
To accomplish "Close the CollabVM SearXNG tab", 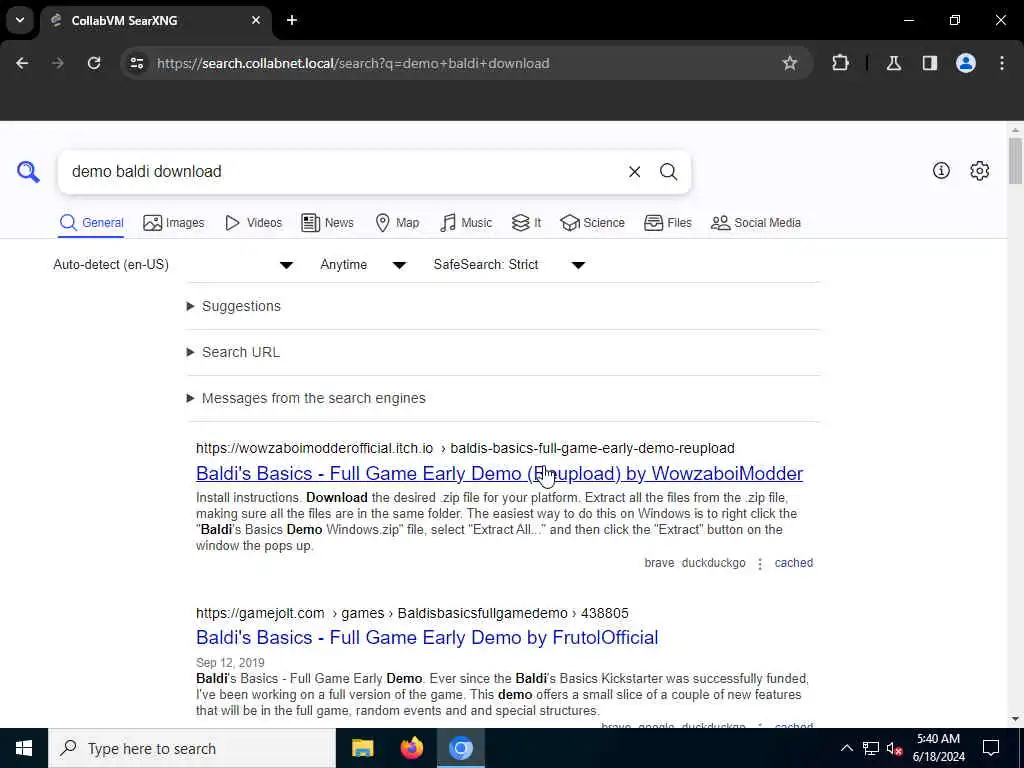I will tap(256, 20).
